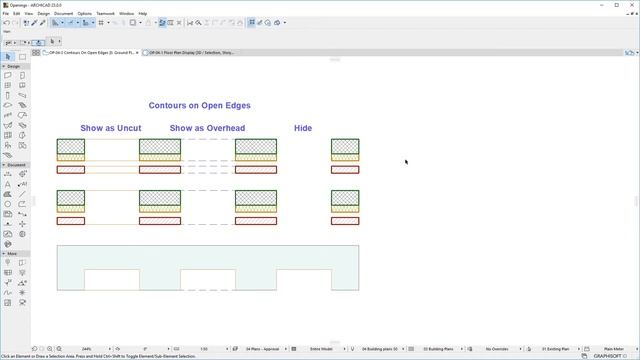Select the Arrow tool in the toolbox
640x360 pixels.
click(x=8, y=57)
